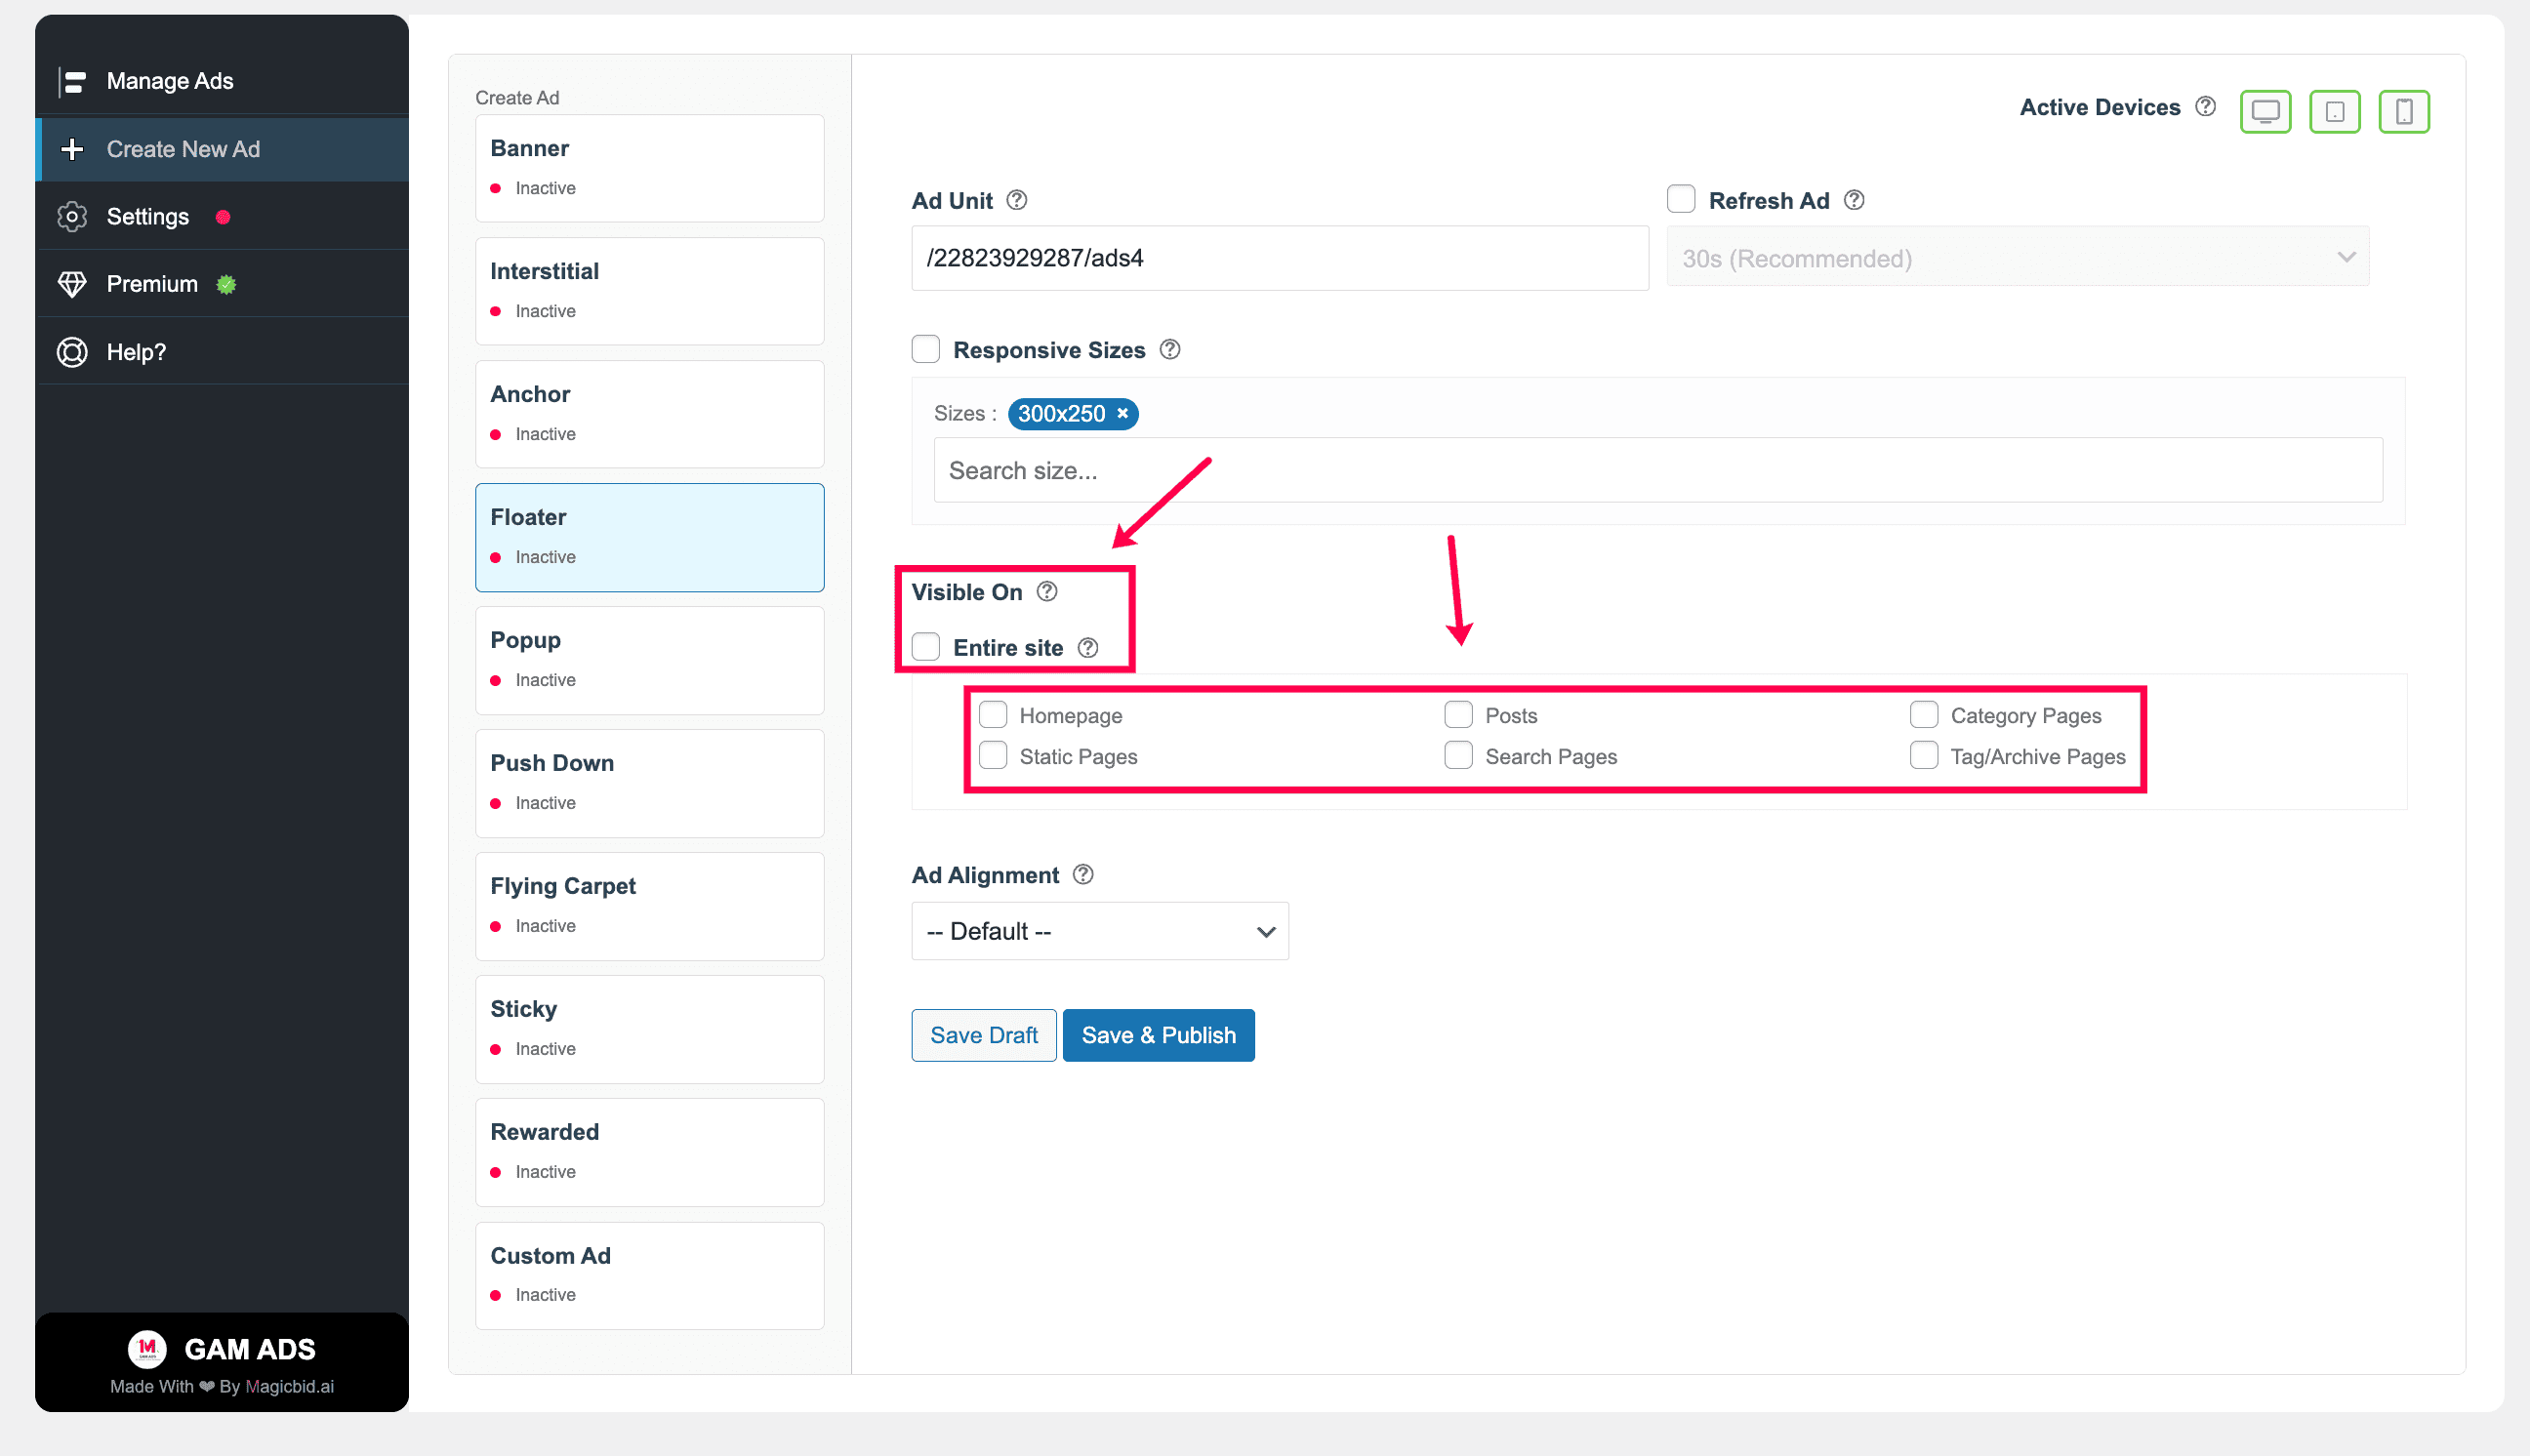Toggle the desktop device icon
This screenshot has width=2530, height=1456.
(x=2265, y=110)
